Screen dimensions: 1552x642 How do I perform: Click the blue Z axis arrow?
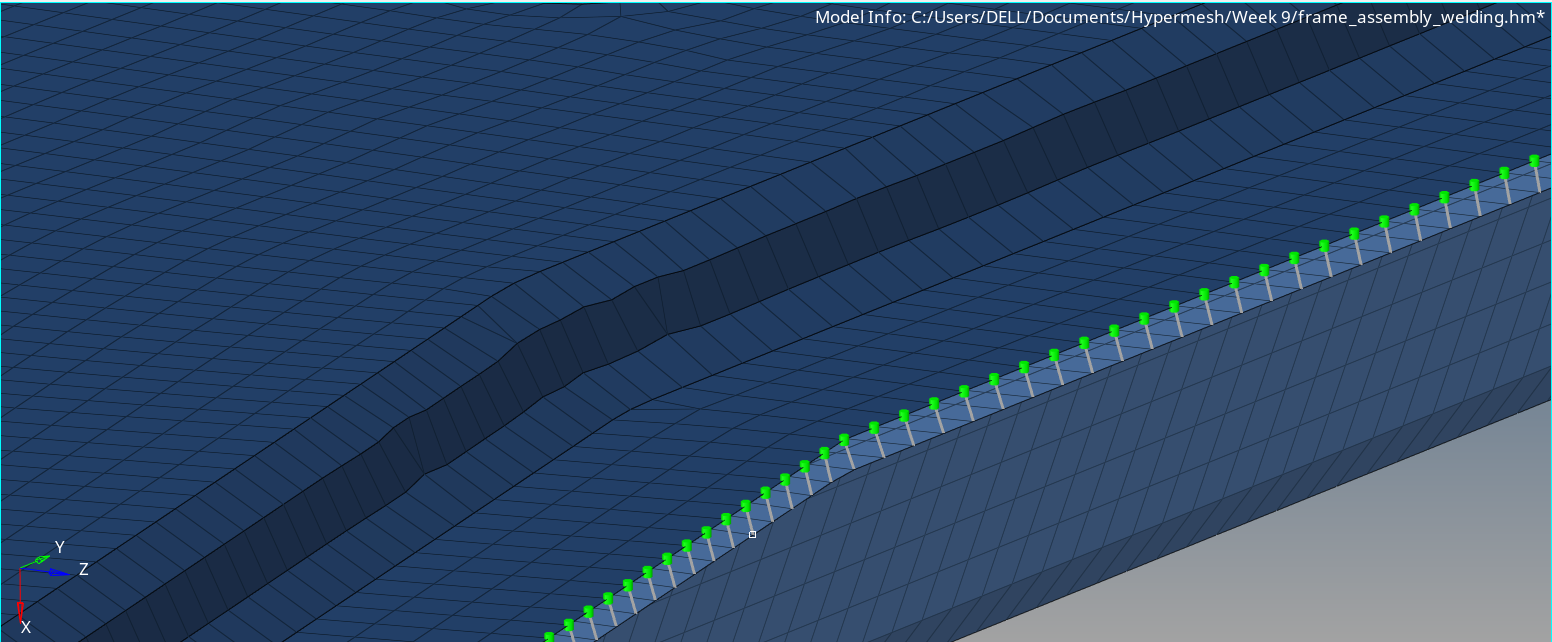point(58,572)
